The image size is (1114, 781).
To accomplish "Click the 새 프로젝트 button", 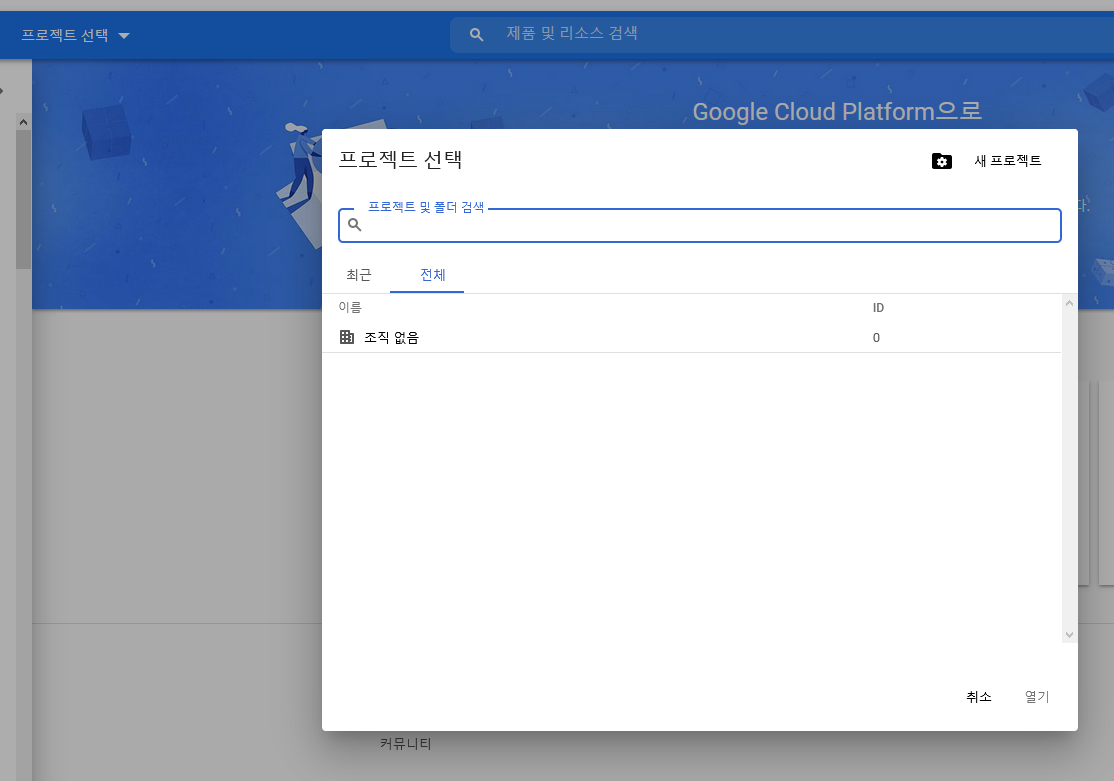I will [1007, 161].
